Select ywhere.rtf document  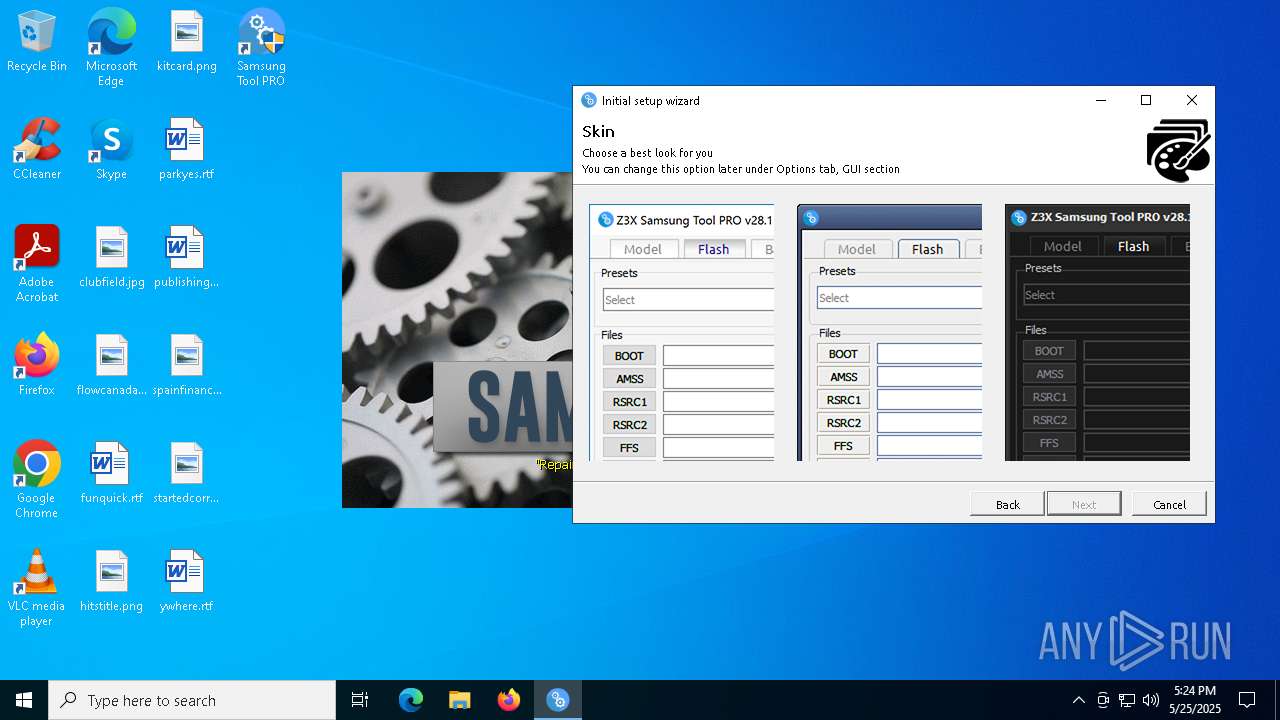pos(186,582)
